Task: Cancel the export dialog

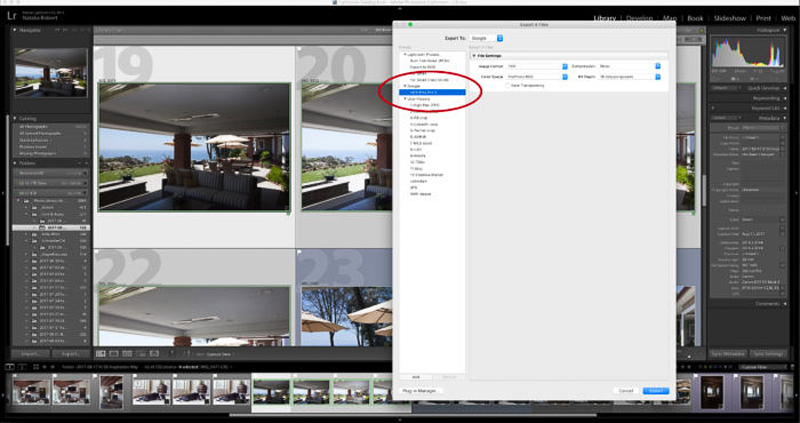Action: (625, 390)
